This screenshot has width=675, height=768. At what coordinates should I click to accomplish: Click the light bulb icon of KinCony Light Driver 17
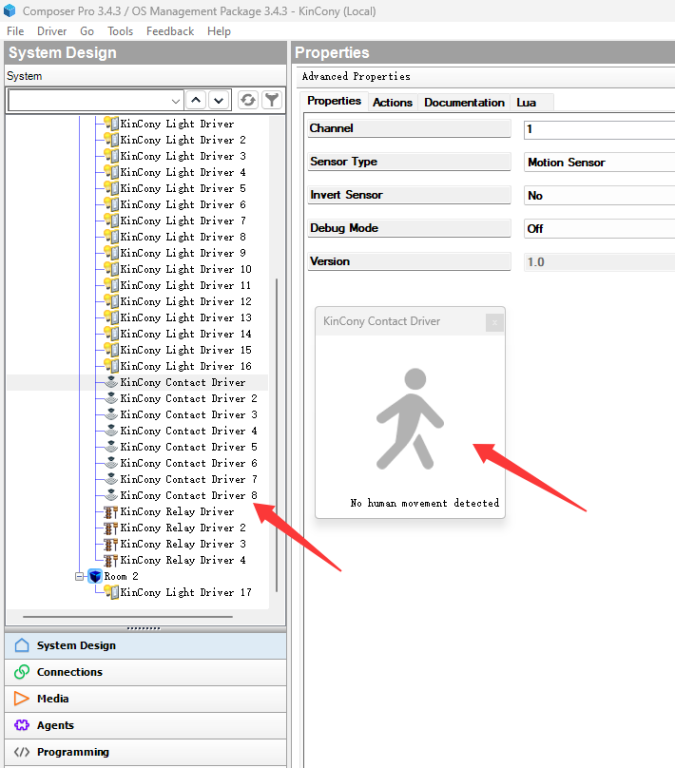[x=112, y=593]
